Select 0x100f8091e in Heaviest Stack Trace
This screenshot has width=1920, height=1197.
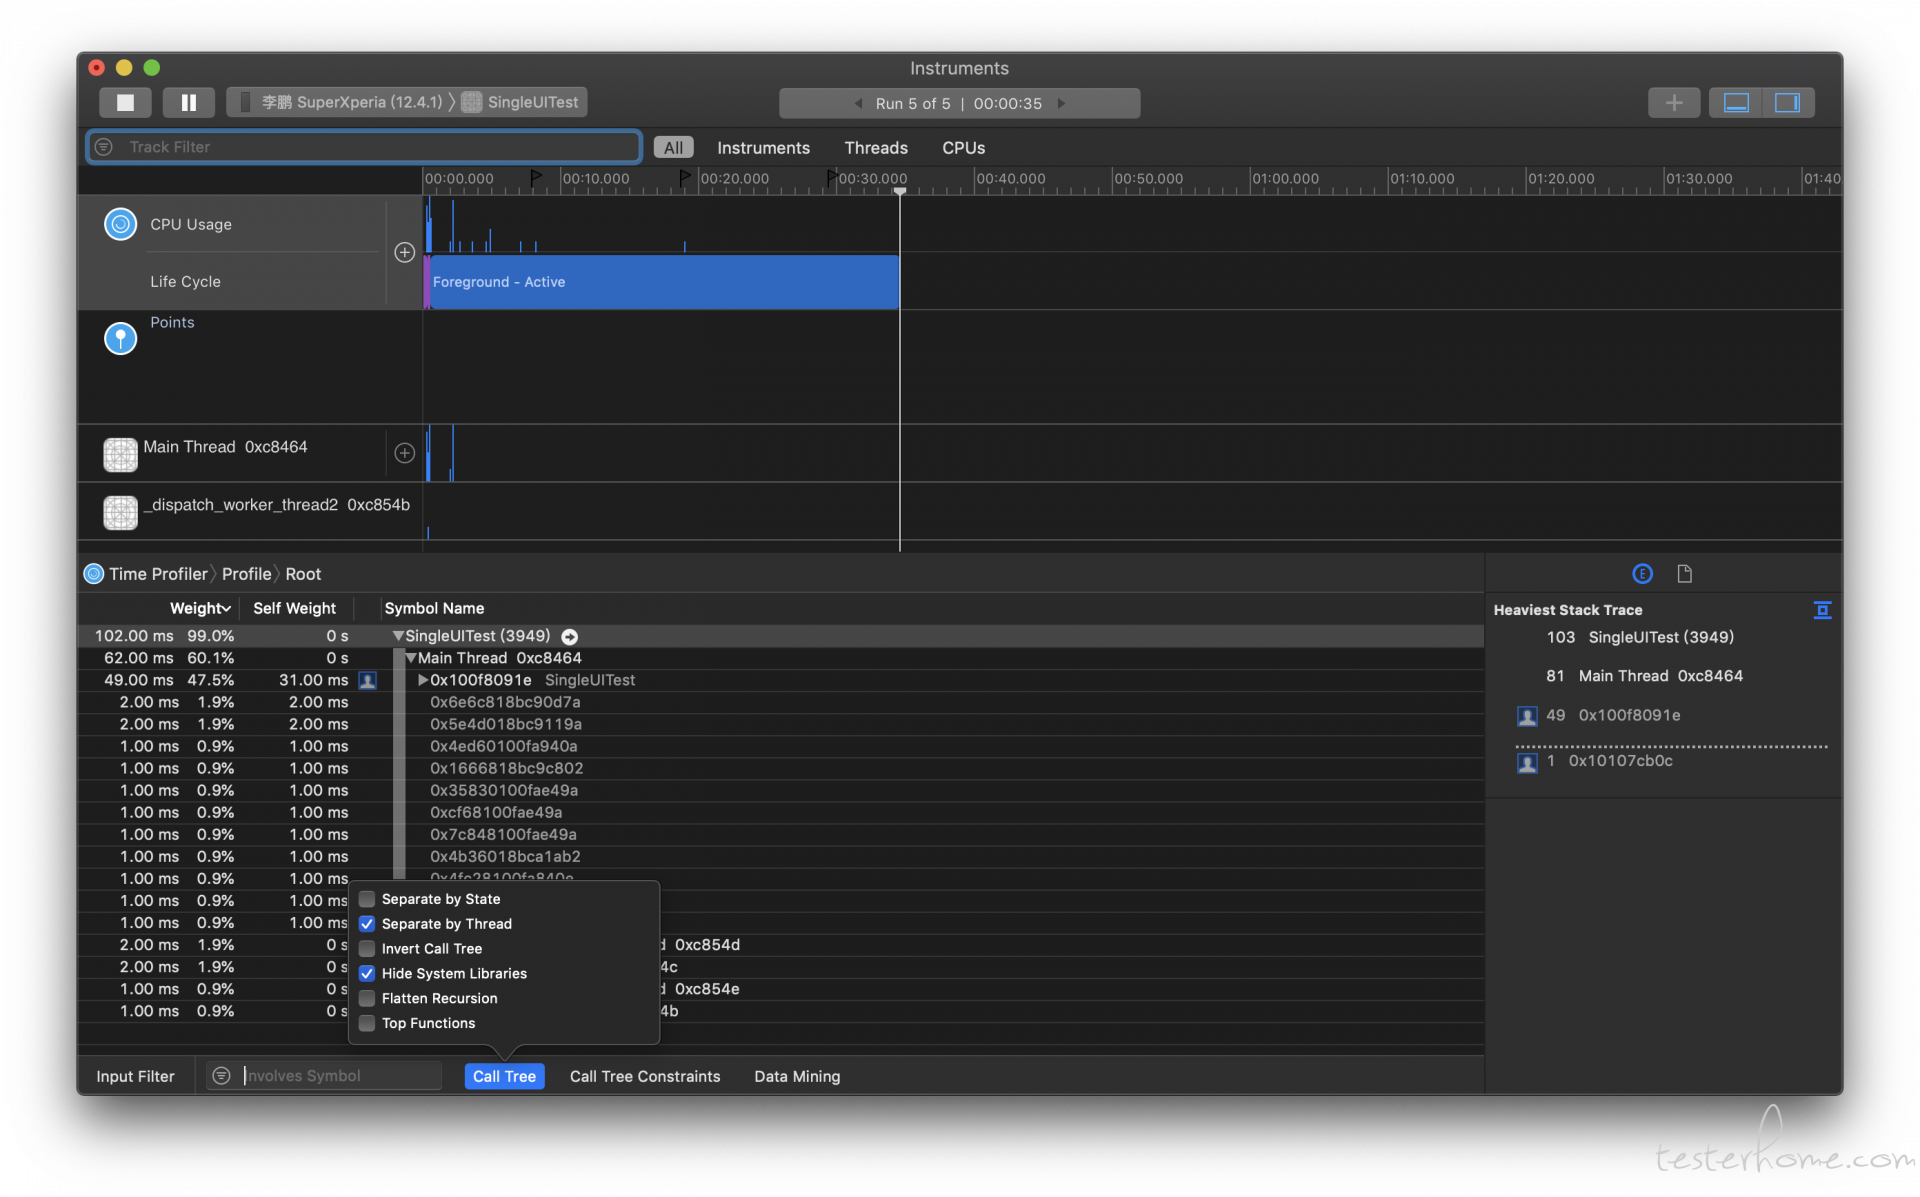tap(1629, 716)
